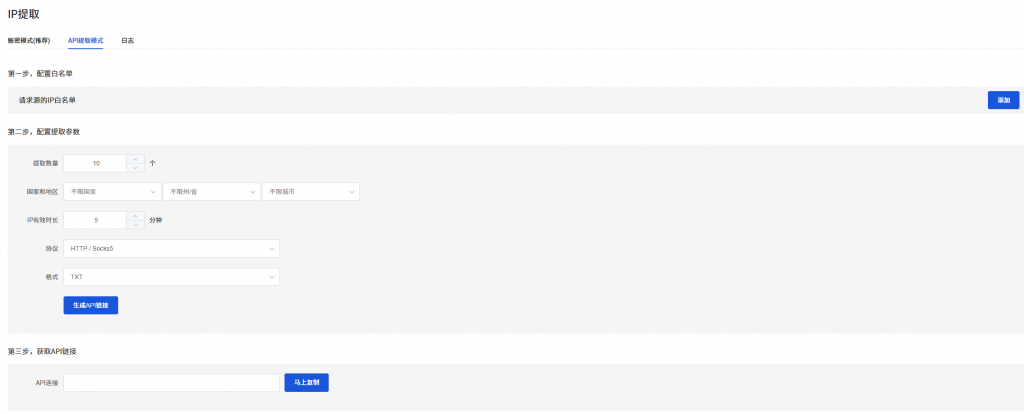Select the API提取模式 tab
The width and height of the screenshot is (1024, 414).
(x=85, y=41)
